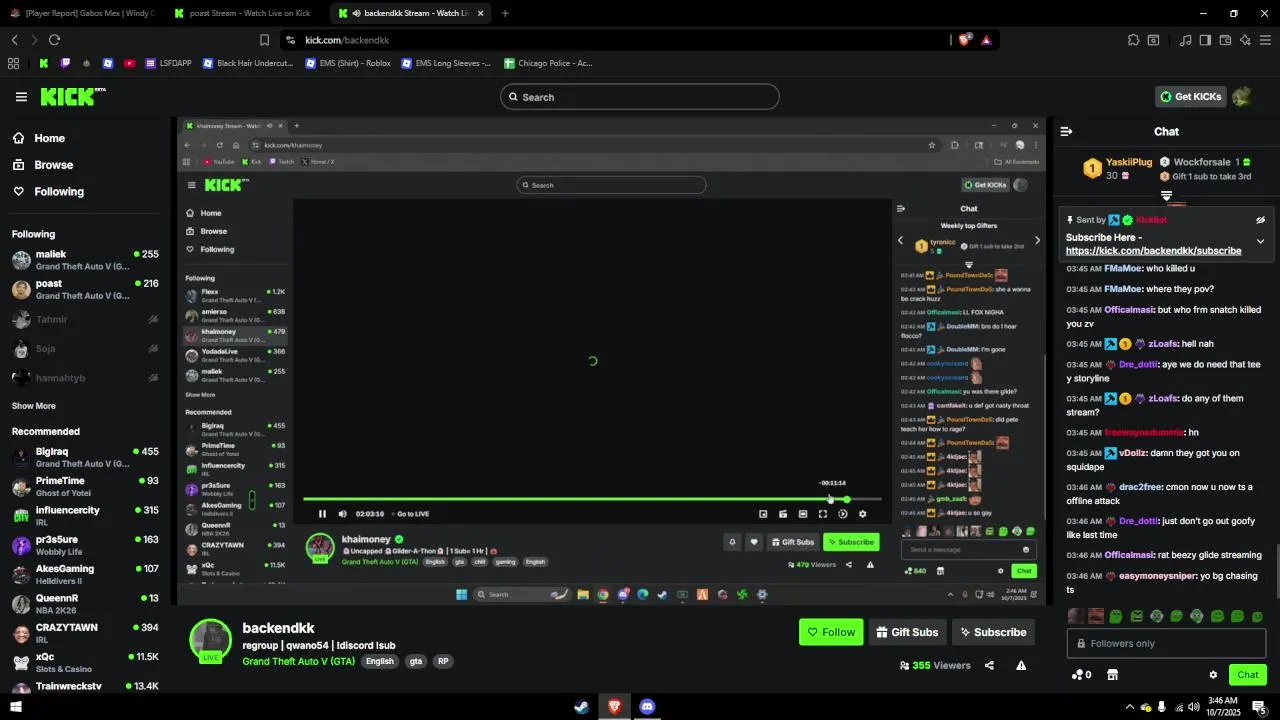
Task: Open the notification center icon
Action: [1258, 706]
